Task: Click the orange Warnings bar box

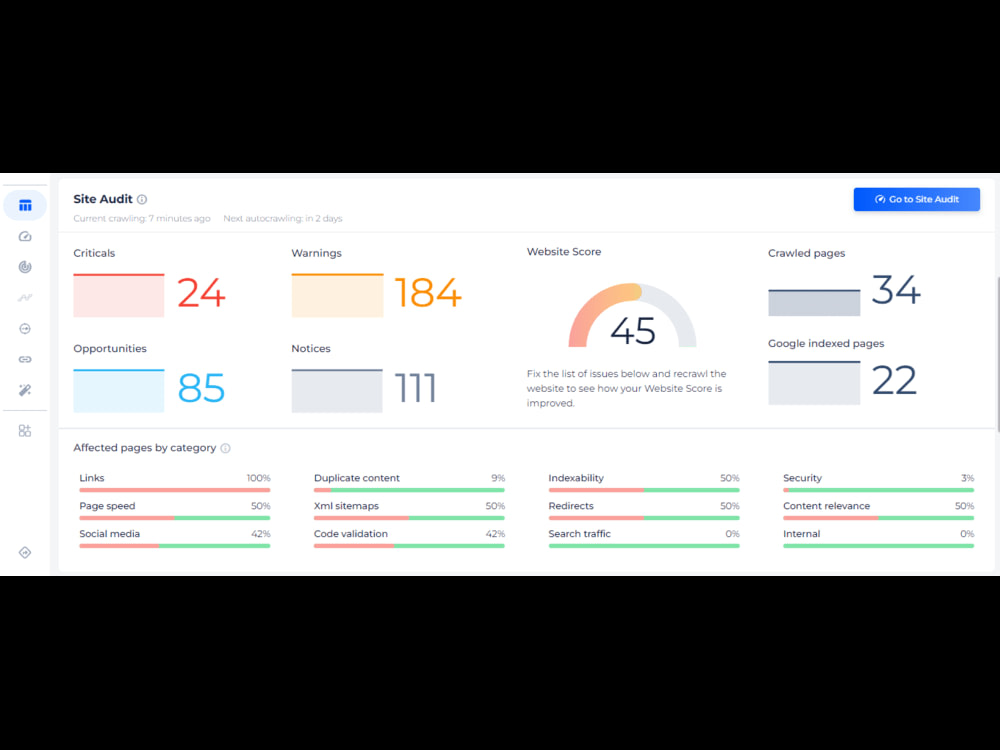Action: click(337, 295)
